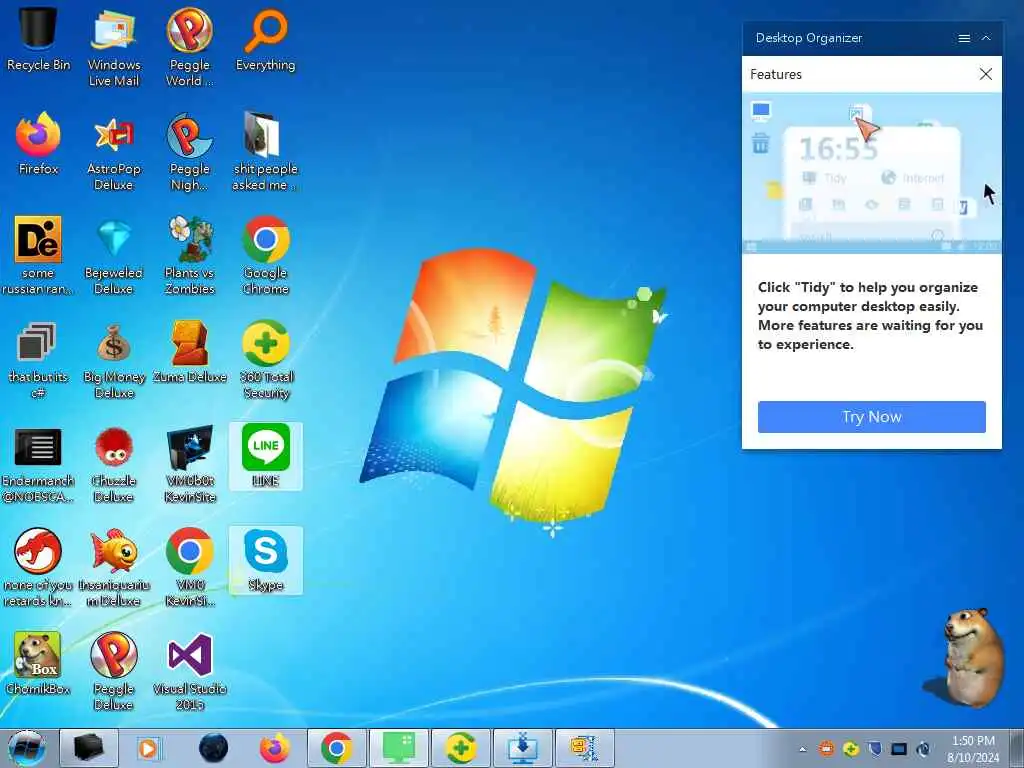Select the Peggle Deluxe desktop icon
The image size is (1024, 768).
[x=114, y=671]
